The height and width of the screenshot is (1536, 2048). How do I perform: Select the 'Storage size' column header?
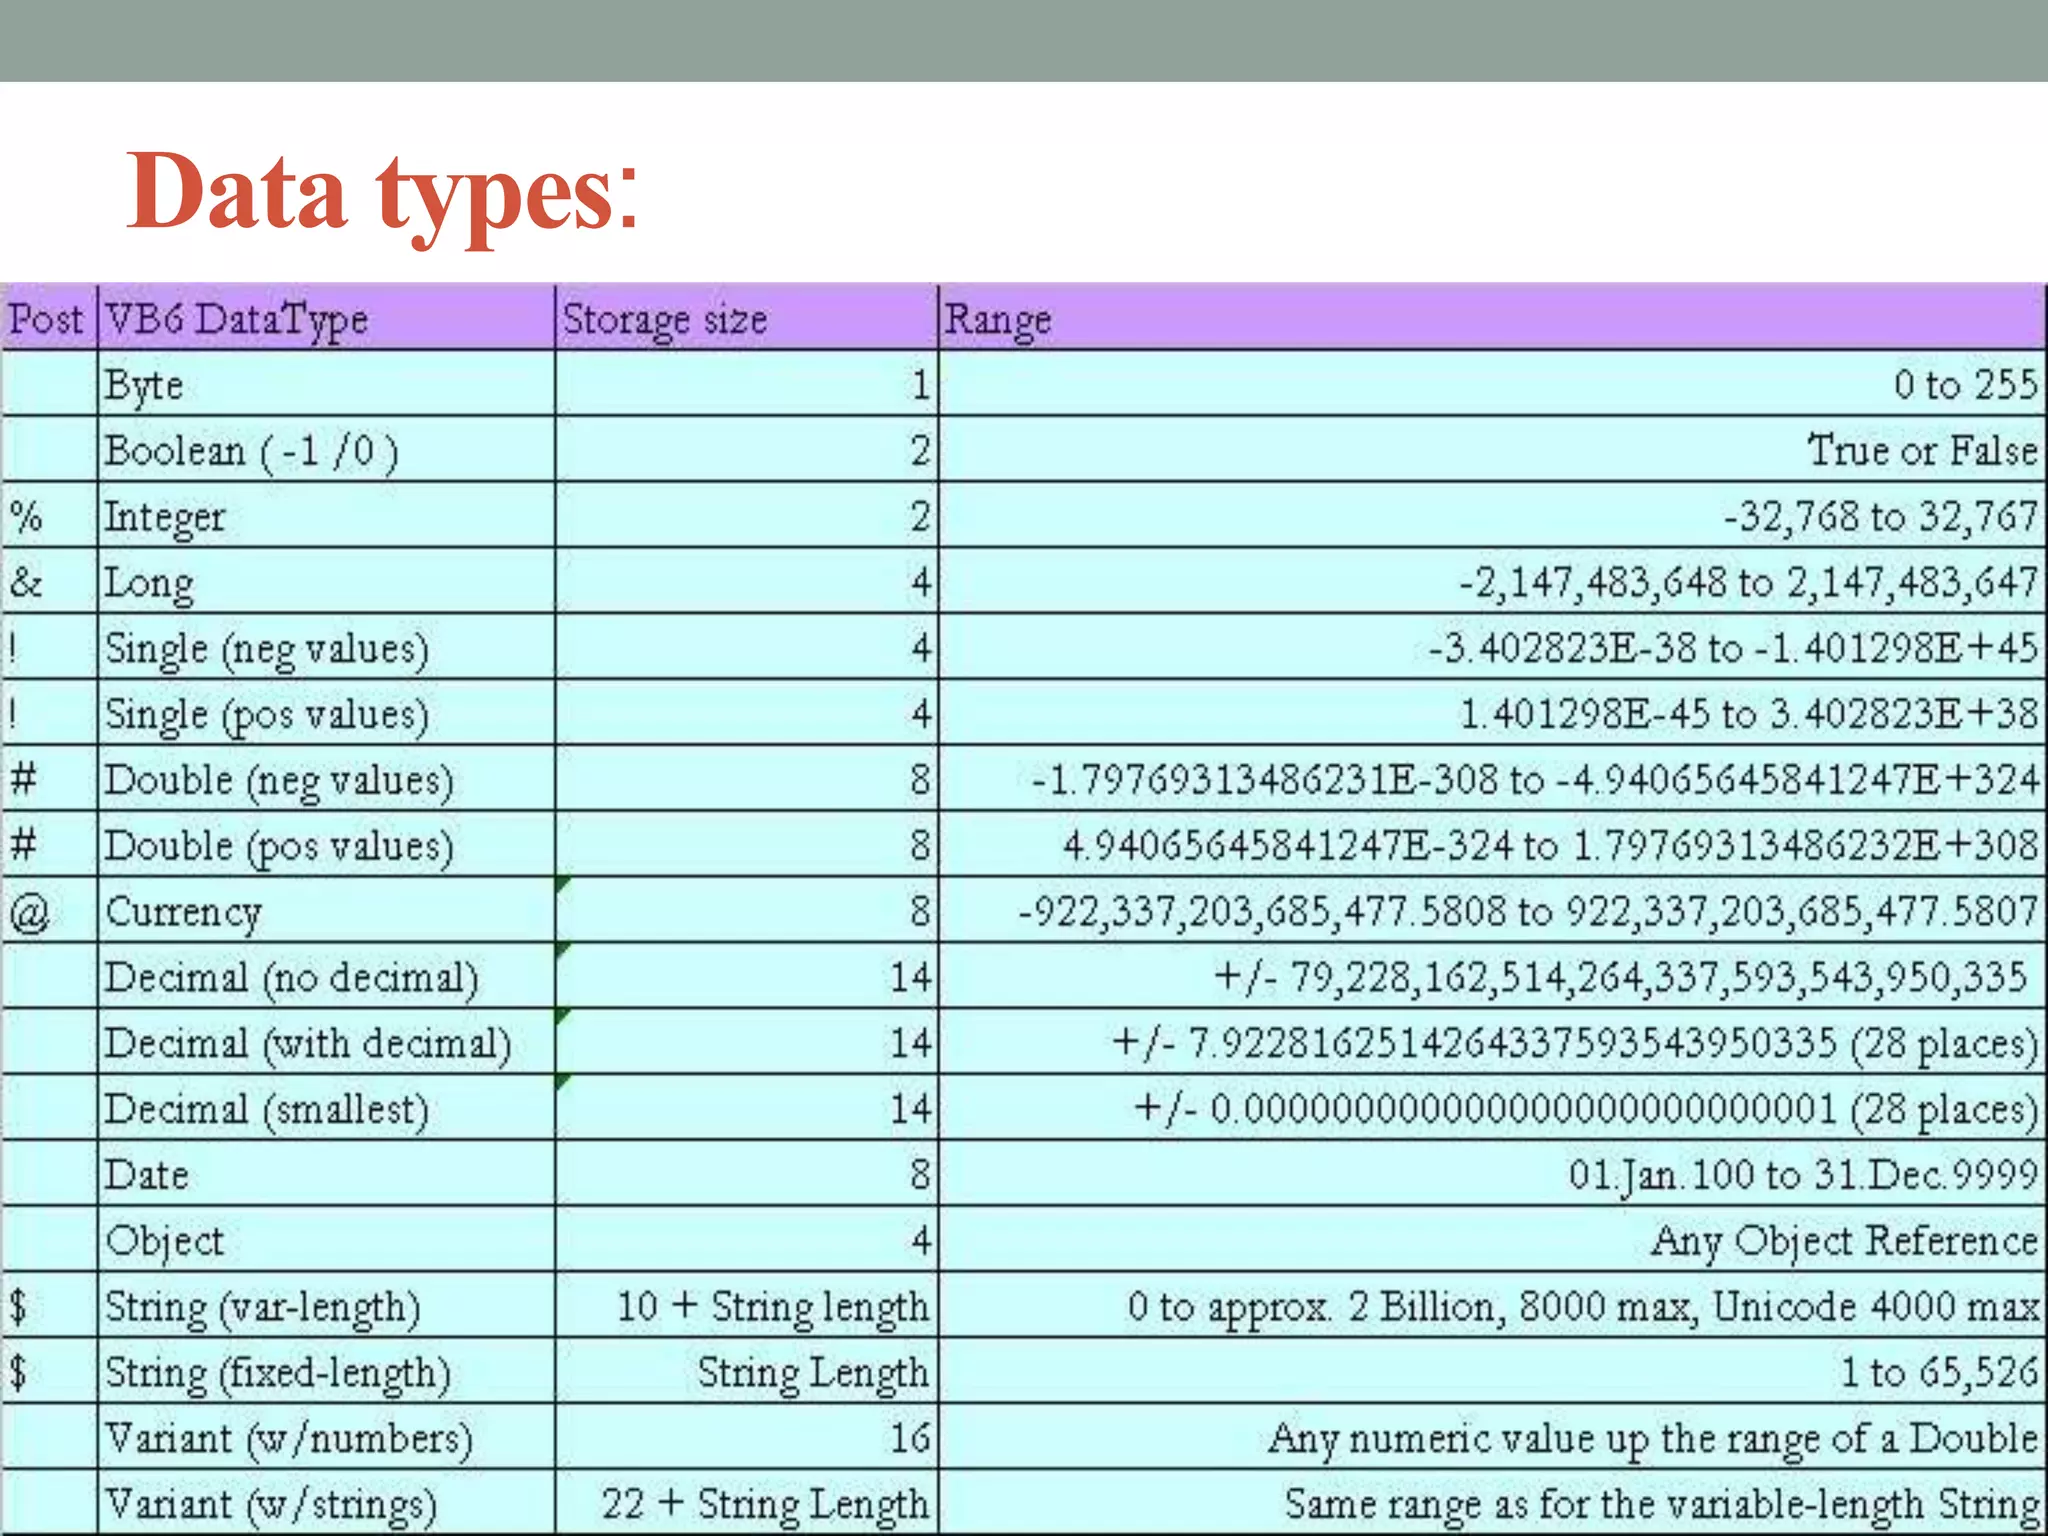(x=747, y=319)
